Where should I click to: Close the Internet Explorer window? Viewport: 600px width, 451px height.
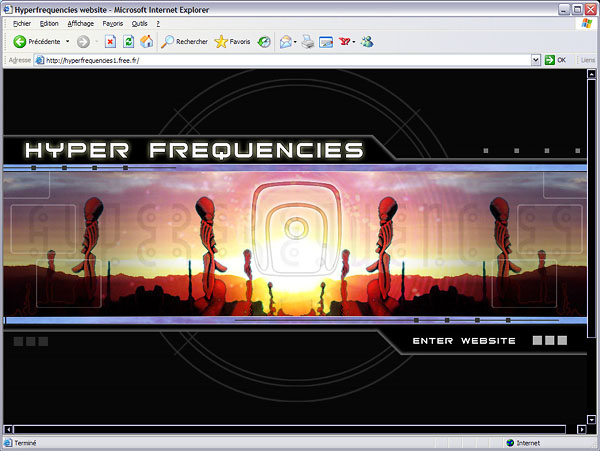(x=590, y=9)
